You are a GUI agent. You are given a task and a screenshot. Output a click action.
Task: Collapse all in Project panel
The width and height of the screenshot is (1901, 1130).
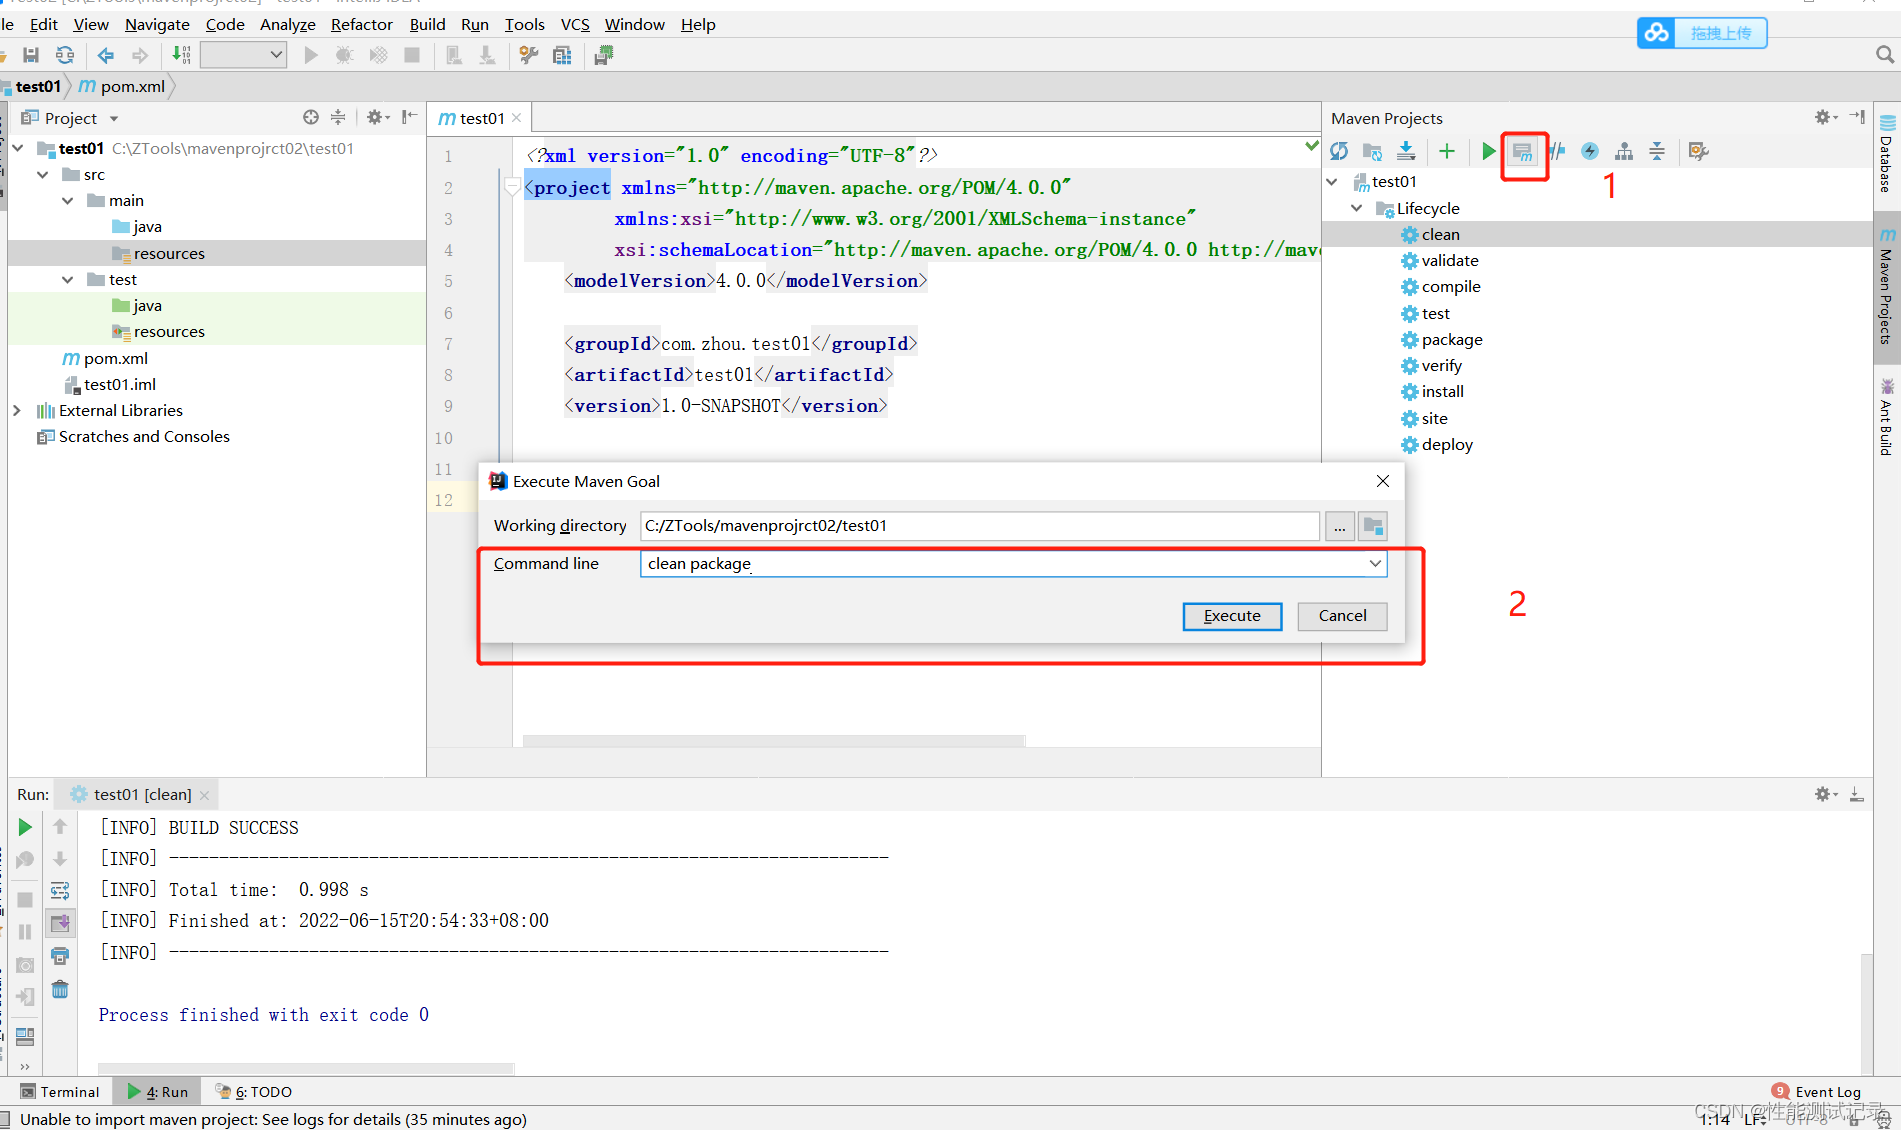338,117
